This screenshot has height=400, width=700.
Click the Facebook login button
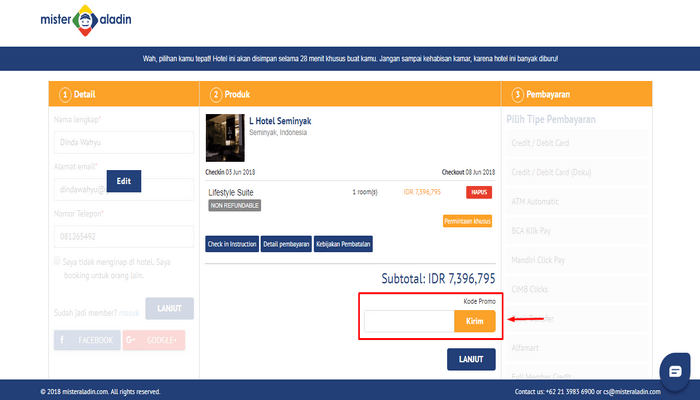[86, 340]
